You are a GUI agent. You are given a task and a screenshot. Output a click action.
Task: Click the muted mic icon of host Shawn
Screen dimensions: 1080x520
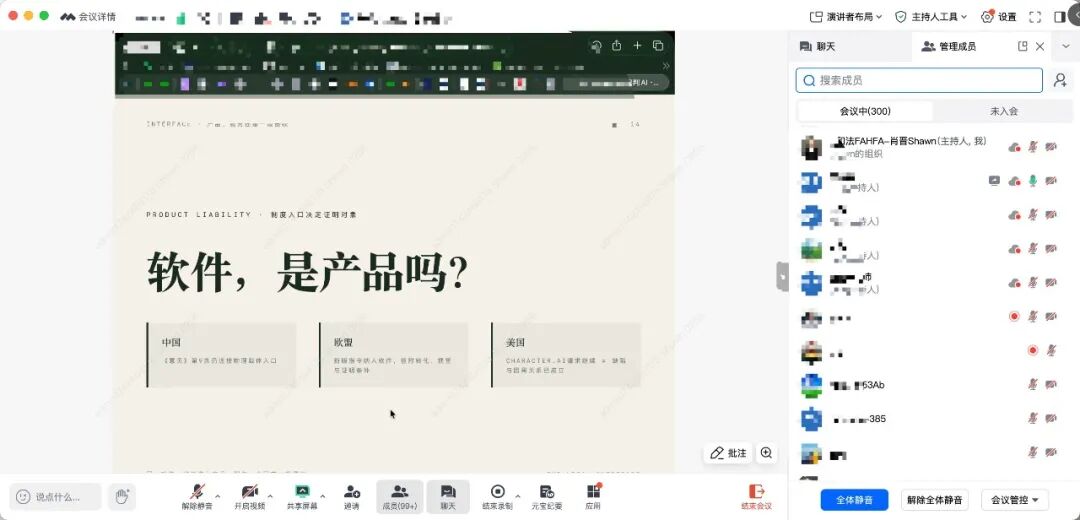point(1032,147)
